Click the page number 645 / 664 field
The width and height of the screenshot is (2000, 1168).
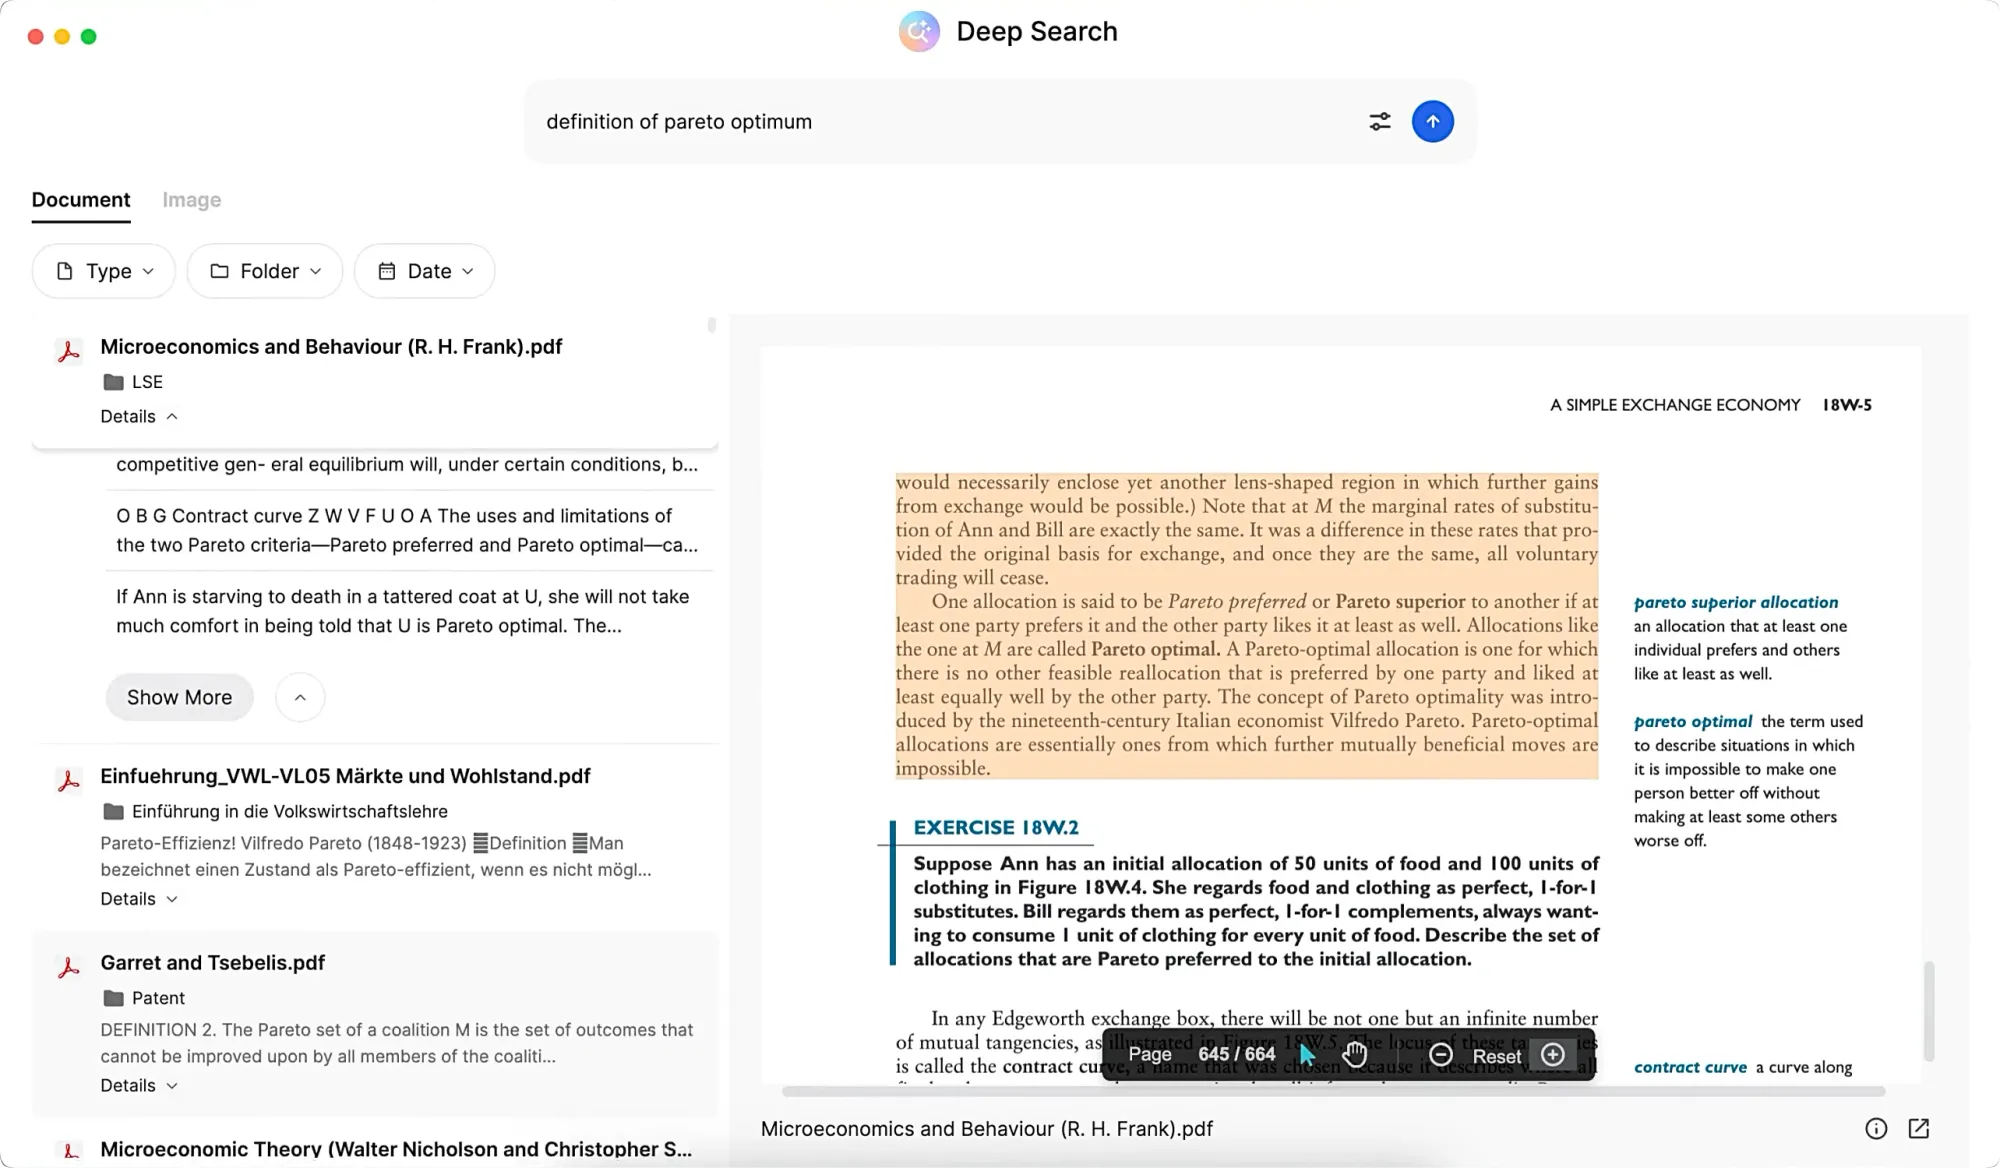pos(1236,1055)
